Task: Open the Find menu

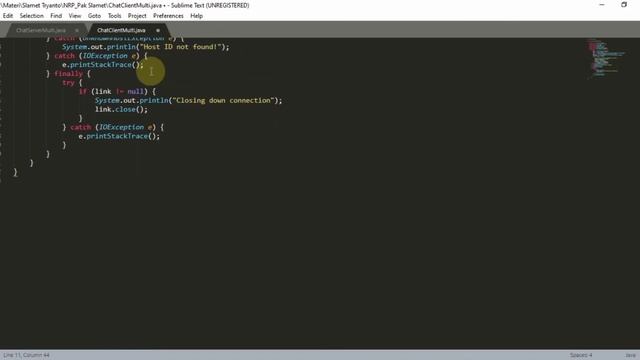Action: (x=56, y=16)
